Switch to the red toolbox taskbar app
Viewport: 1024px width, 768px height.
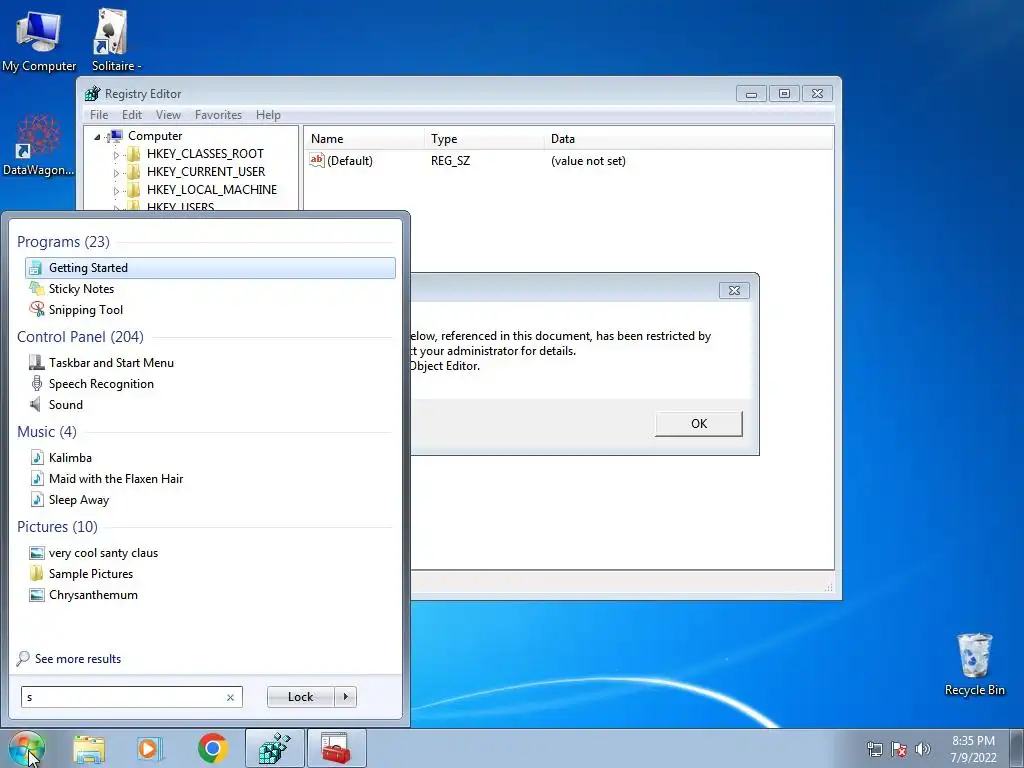point(336,748)
